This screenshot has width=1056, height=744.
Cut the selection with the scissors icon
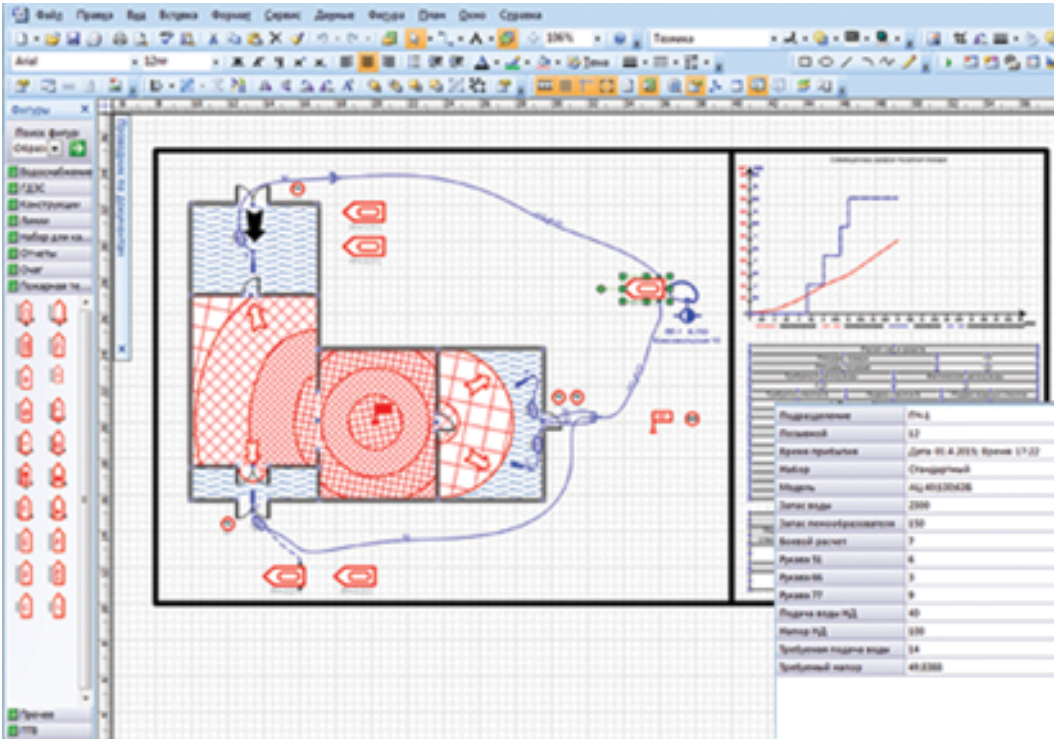[213, 39]
